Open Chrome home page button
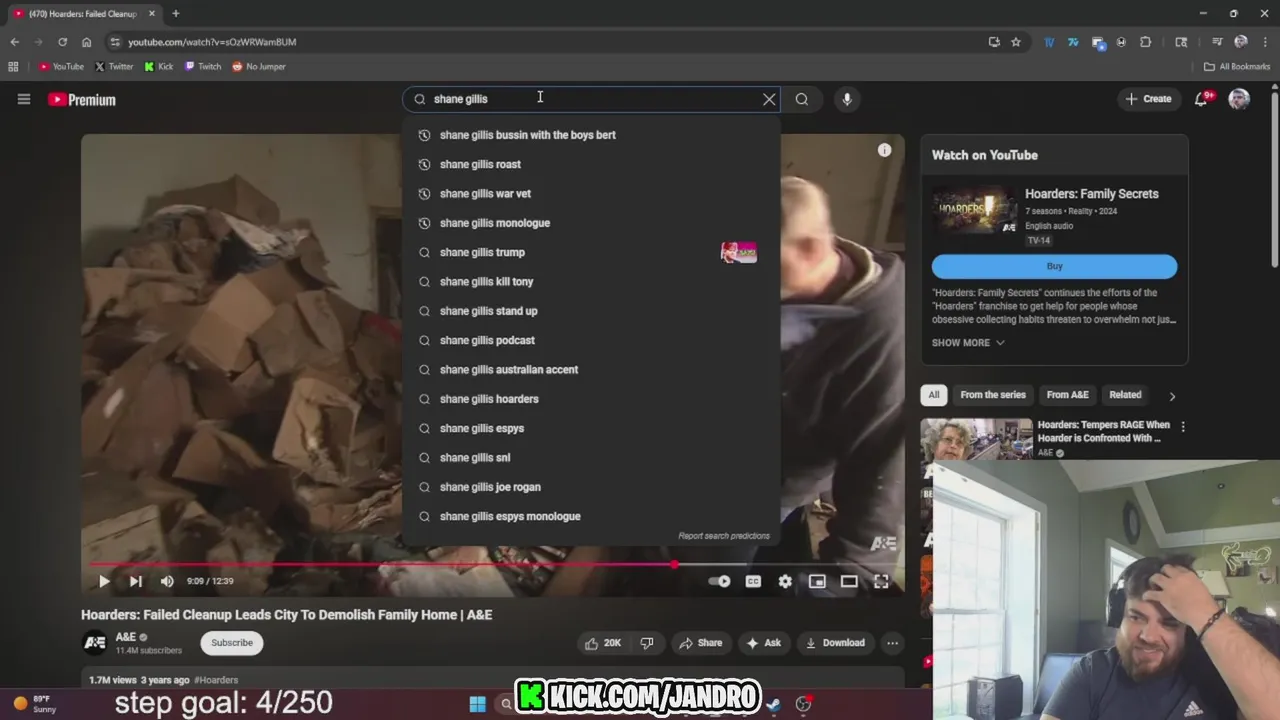The height and width of the screenshot is (720, 1280). click(86, 42)
